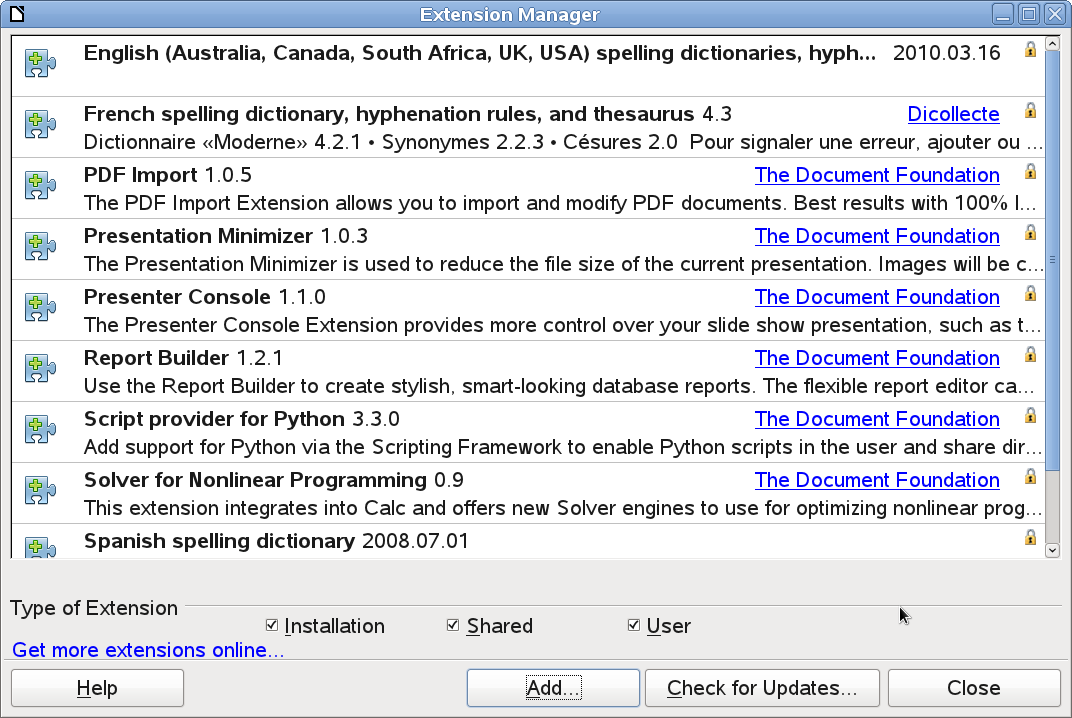The image size is (1072, 718).
Task: Select the French spelling dictionary entry title
Action: [x=389, y=114]
